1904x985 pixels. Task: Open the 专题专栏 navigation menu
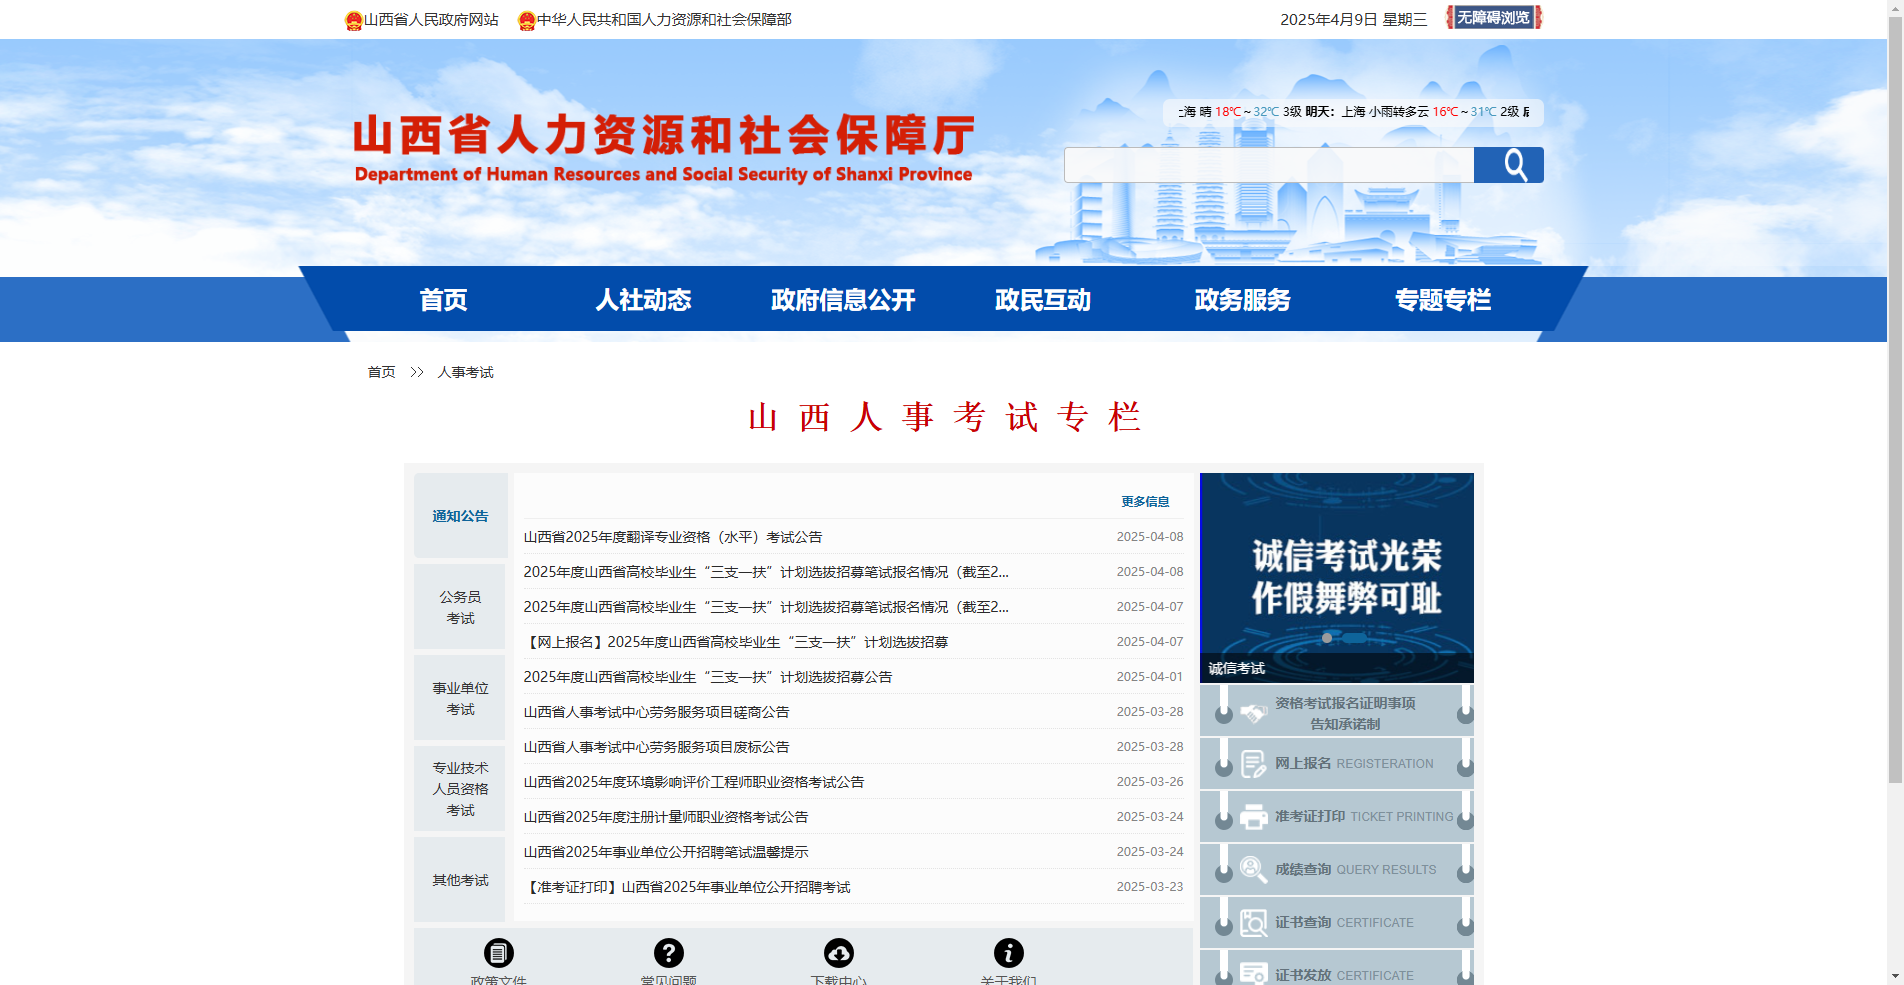1443,300
